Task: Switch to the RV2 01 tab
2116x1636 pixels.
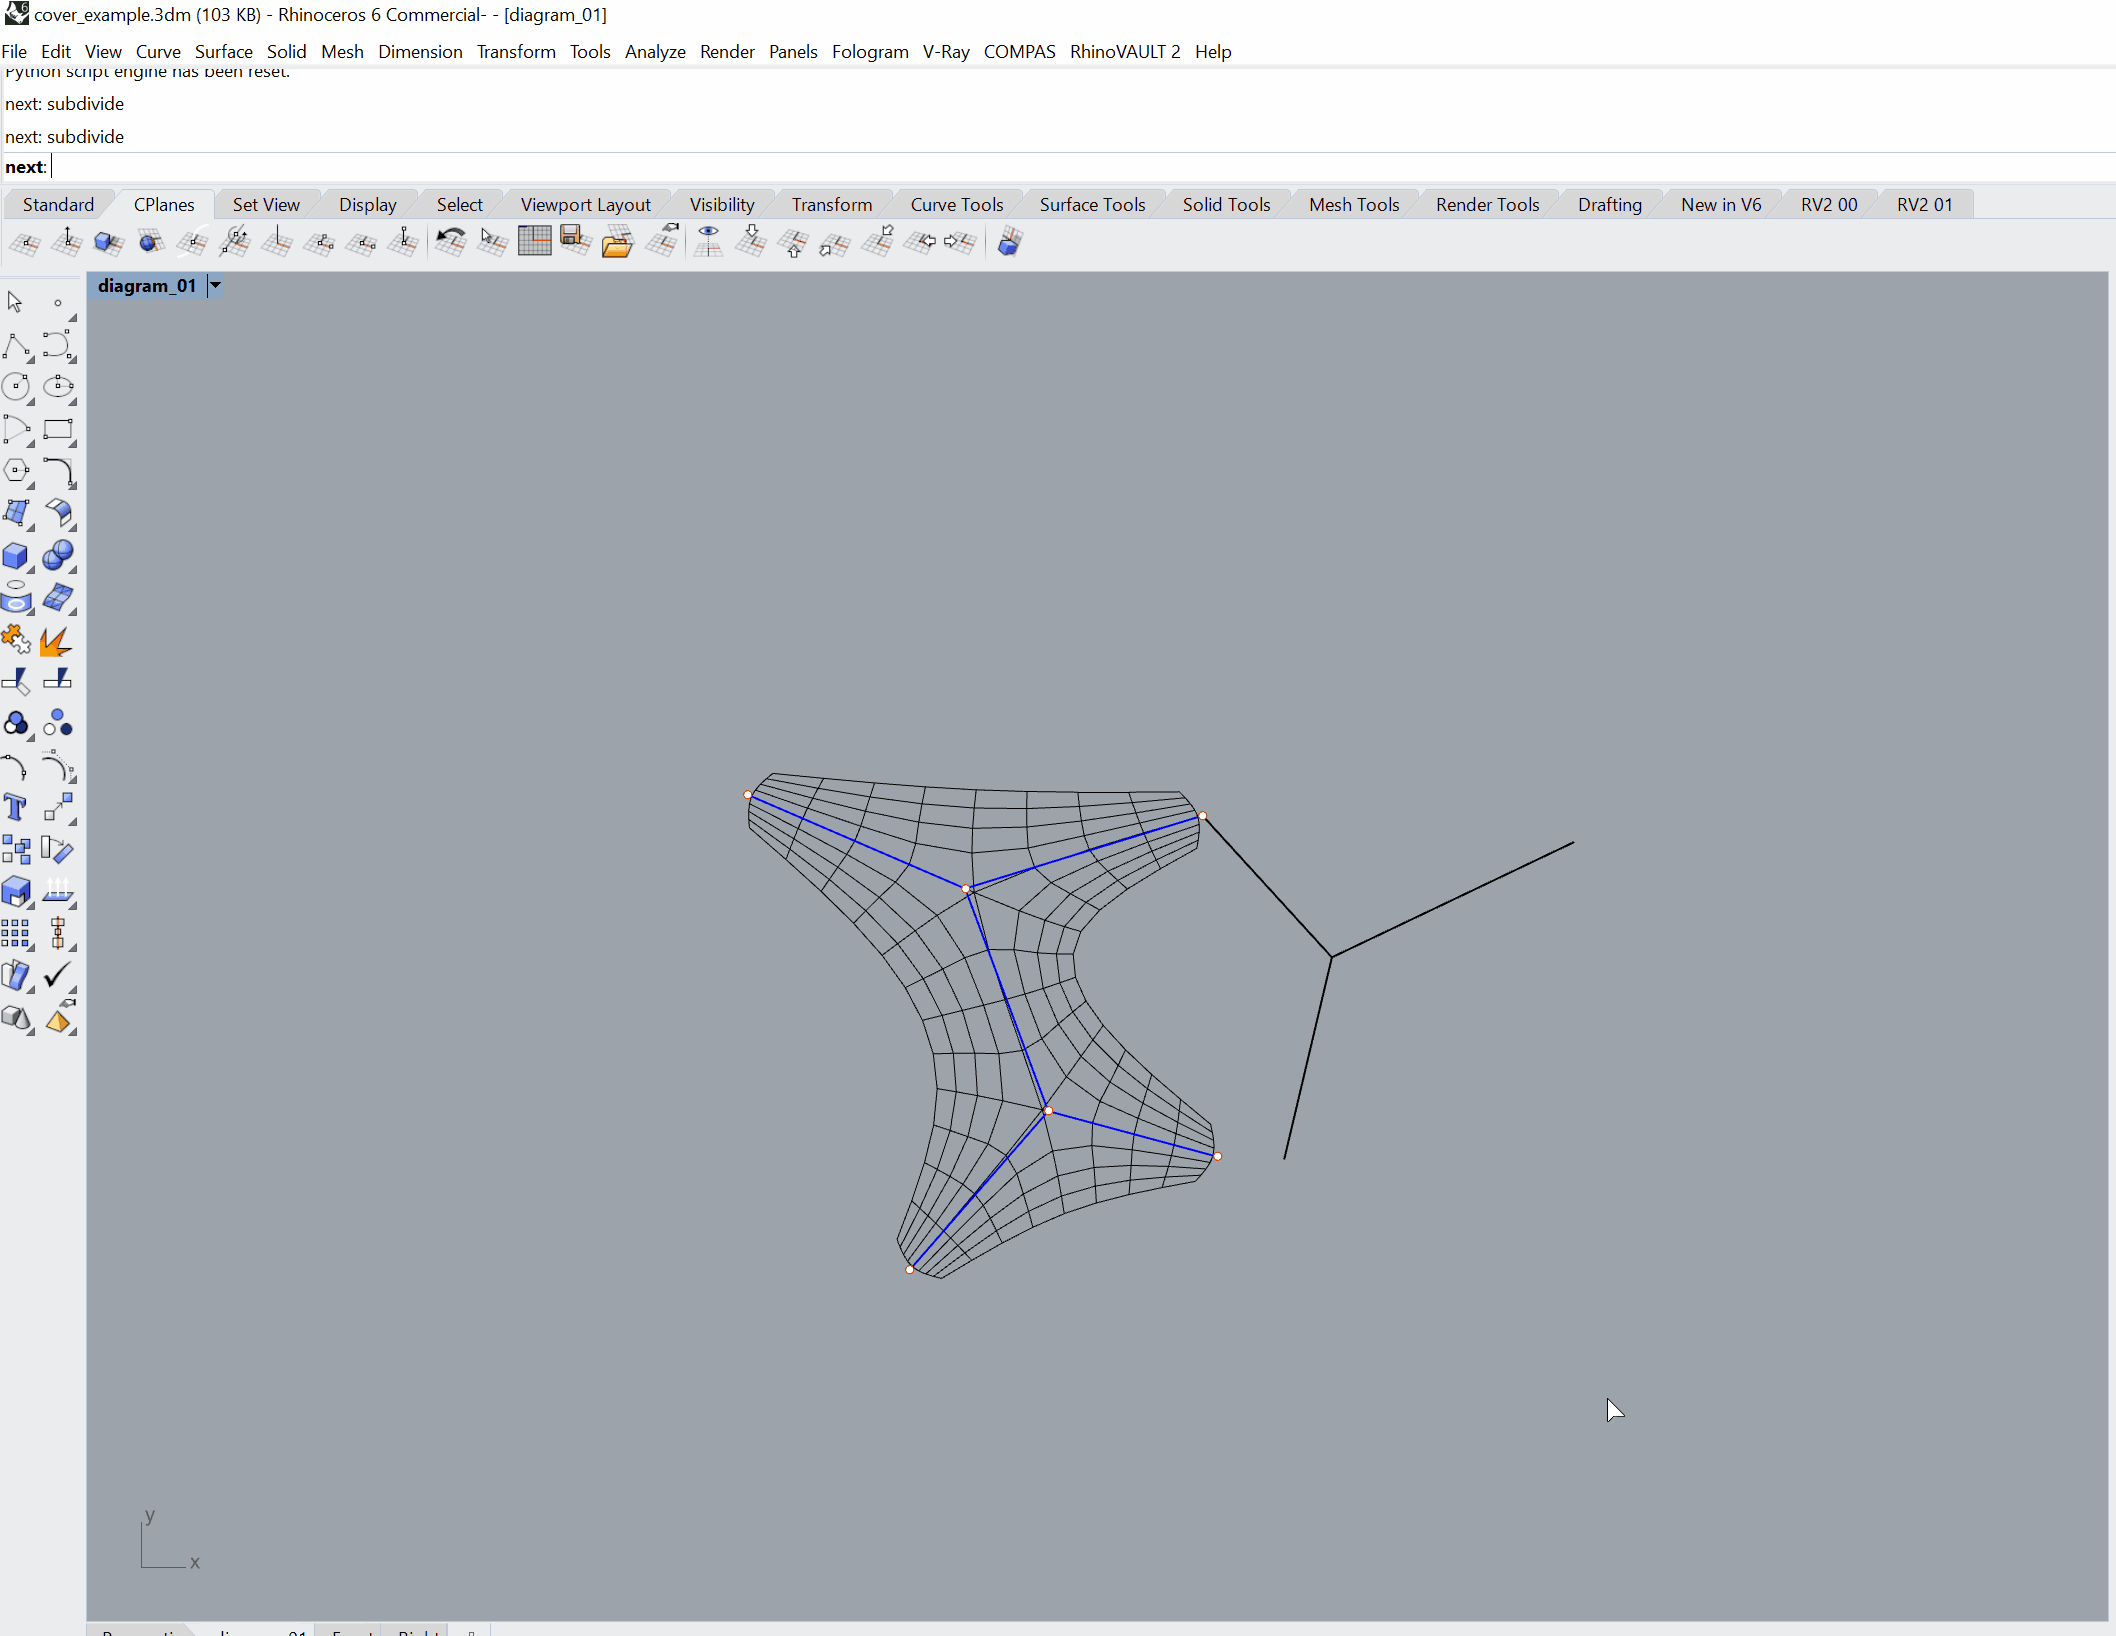Action: (x=1924, y=205)
